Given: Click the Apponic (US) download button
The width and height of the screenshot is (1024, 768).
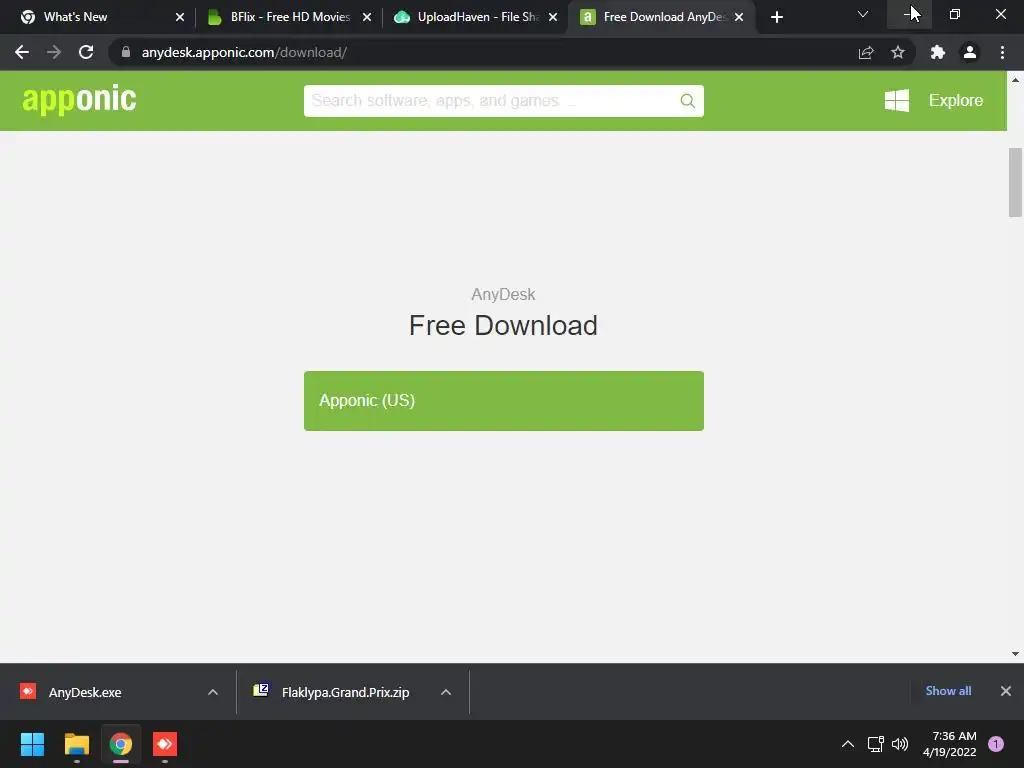Looking at the screenshot, I should coord(504,401).
